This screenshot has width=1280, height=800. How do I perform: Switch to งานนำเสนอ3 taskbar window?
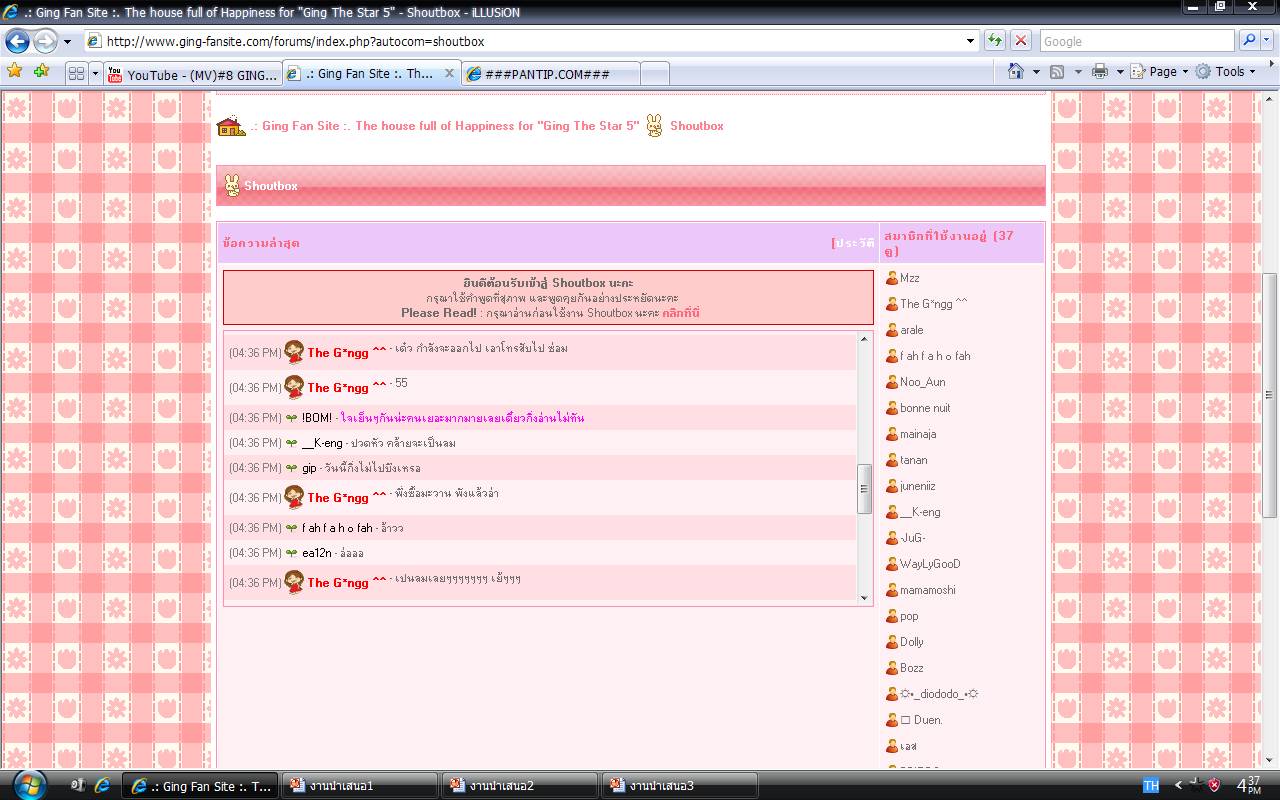(x=679, y=786)
